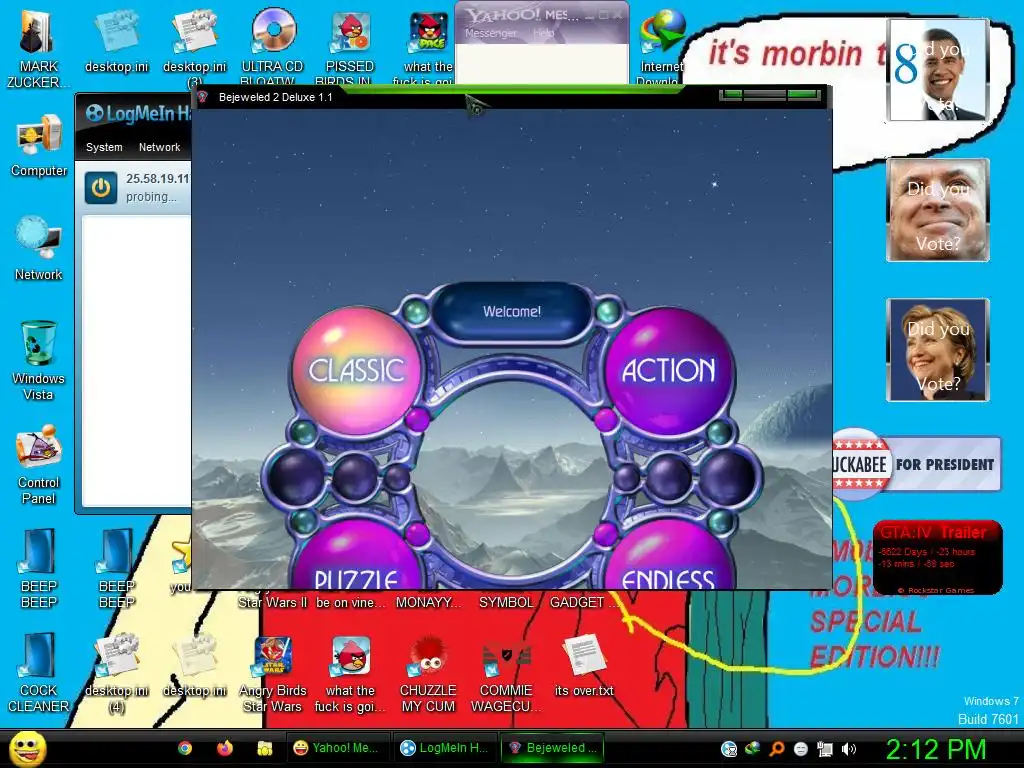Viewport: 1024px width, 768px height.
Task: Click the Welcome! banner in Bejeweled
Action: pyautogui.click(x=512, y=312)
